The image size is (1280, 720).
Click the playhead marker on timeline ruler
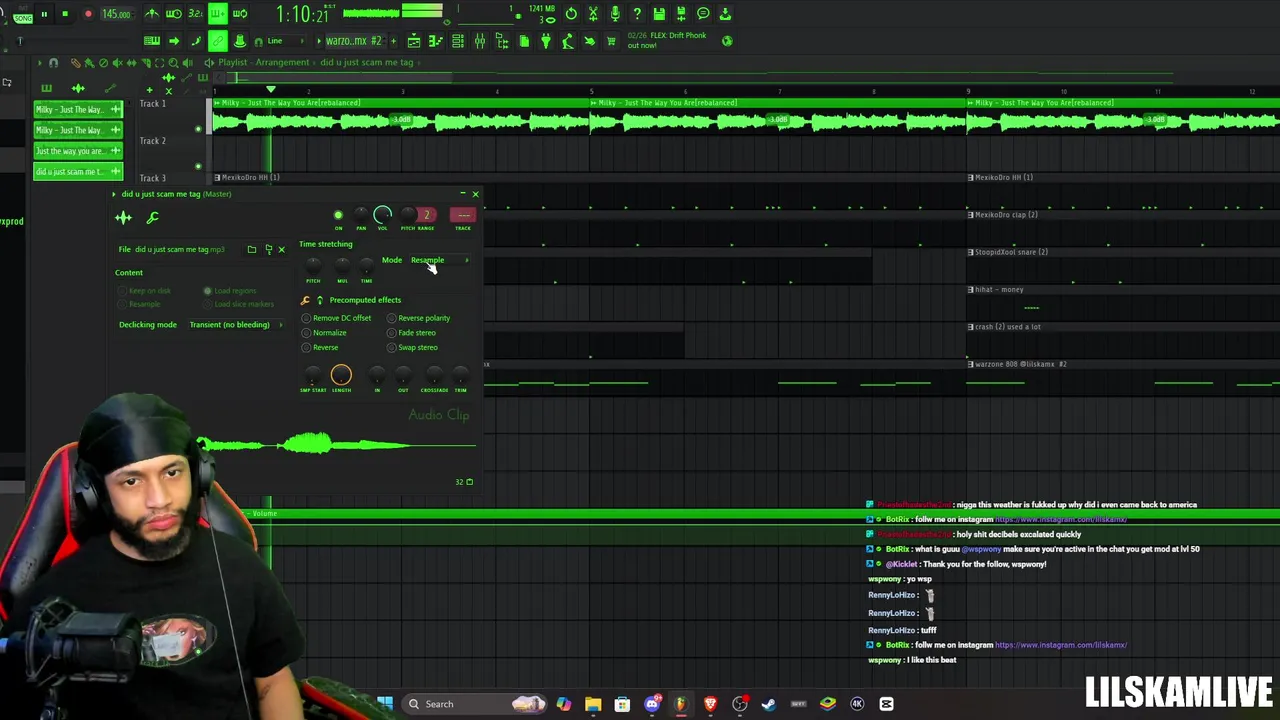pyautogui.click(x=271, y=89)
